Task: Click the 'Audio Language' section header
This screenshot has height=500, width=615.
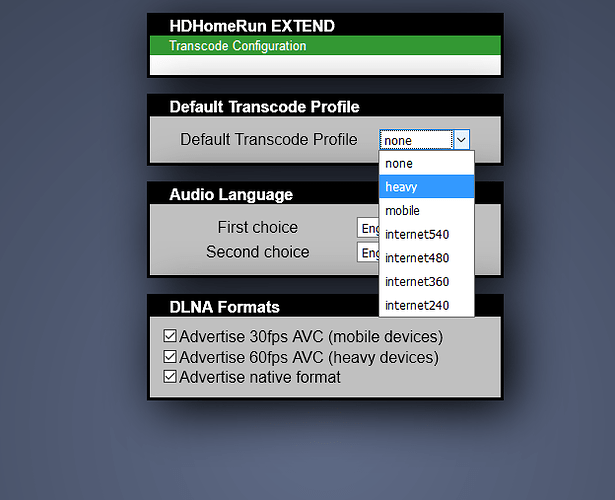Action: (x=231, y=195)
